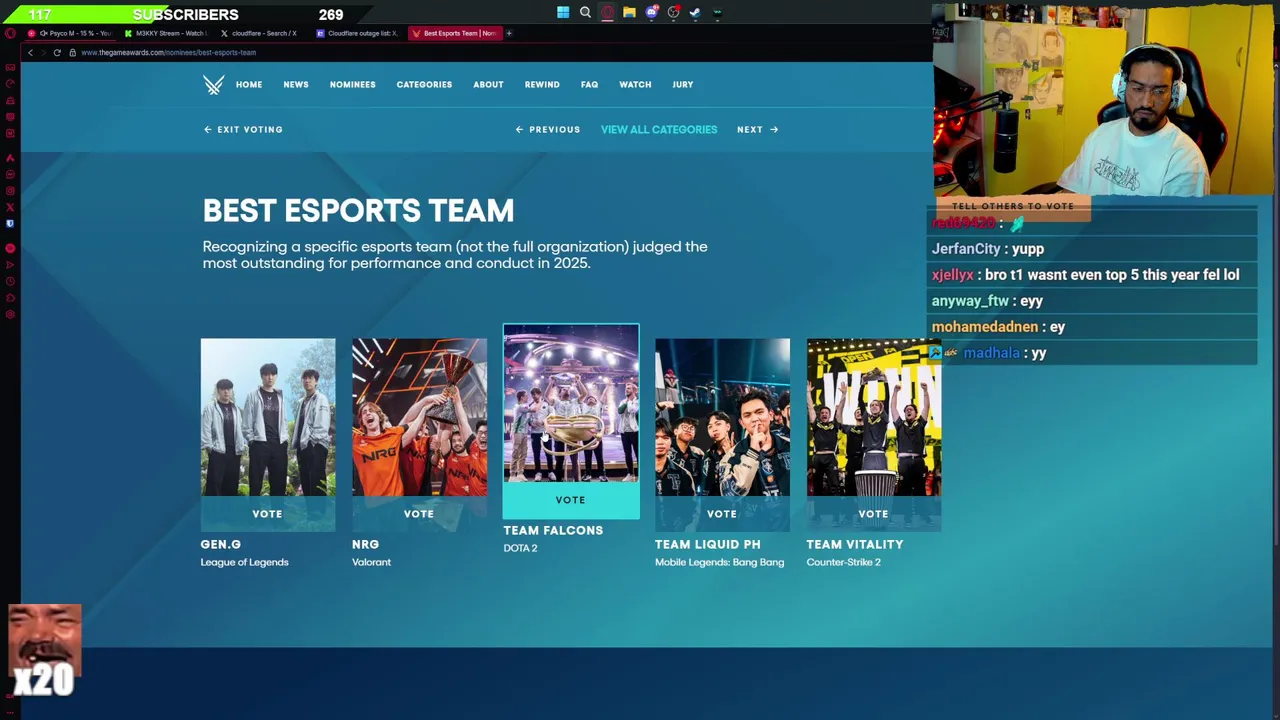Open File Explorer from the taskbar
1280x720 pixels.
[x=629, y=13]
